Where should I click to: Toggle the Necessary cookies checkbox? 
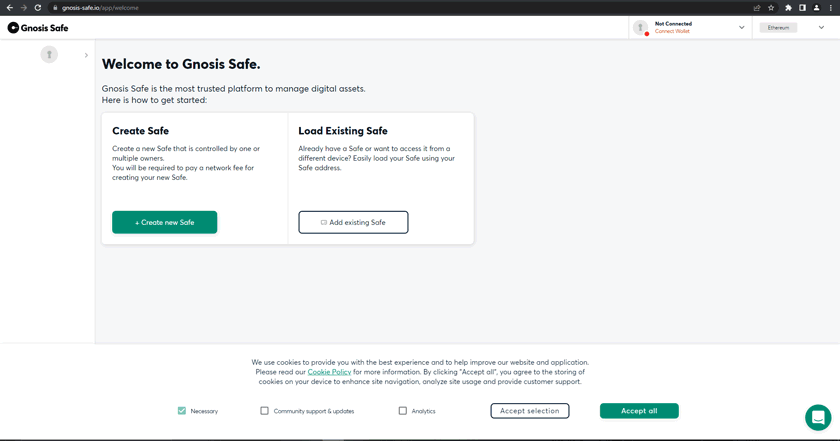(182, 411)
